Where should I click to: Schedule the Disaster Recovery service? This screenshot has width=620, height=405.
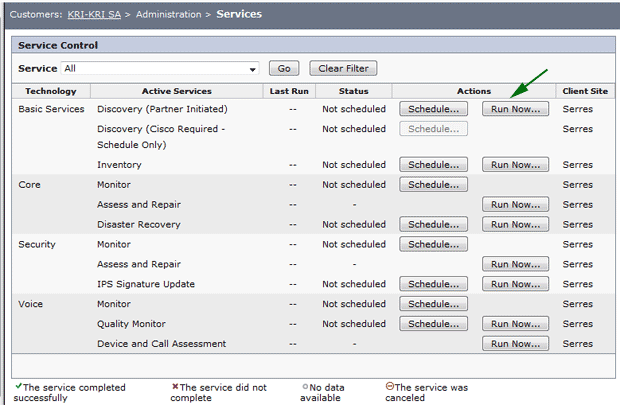[x=433, y=224]
